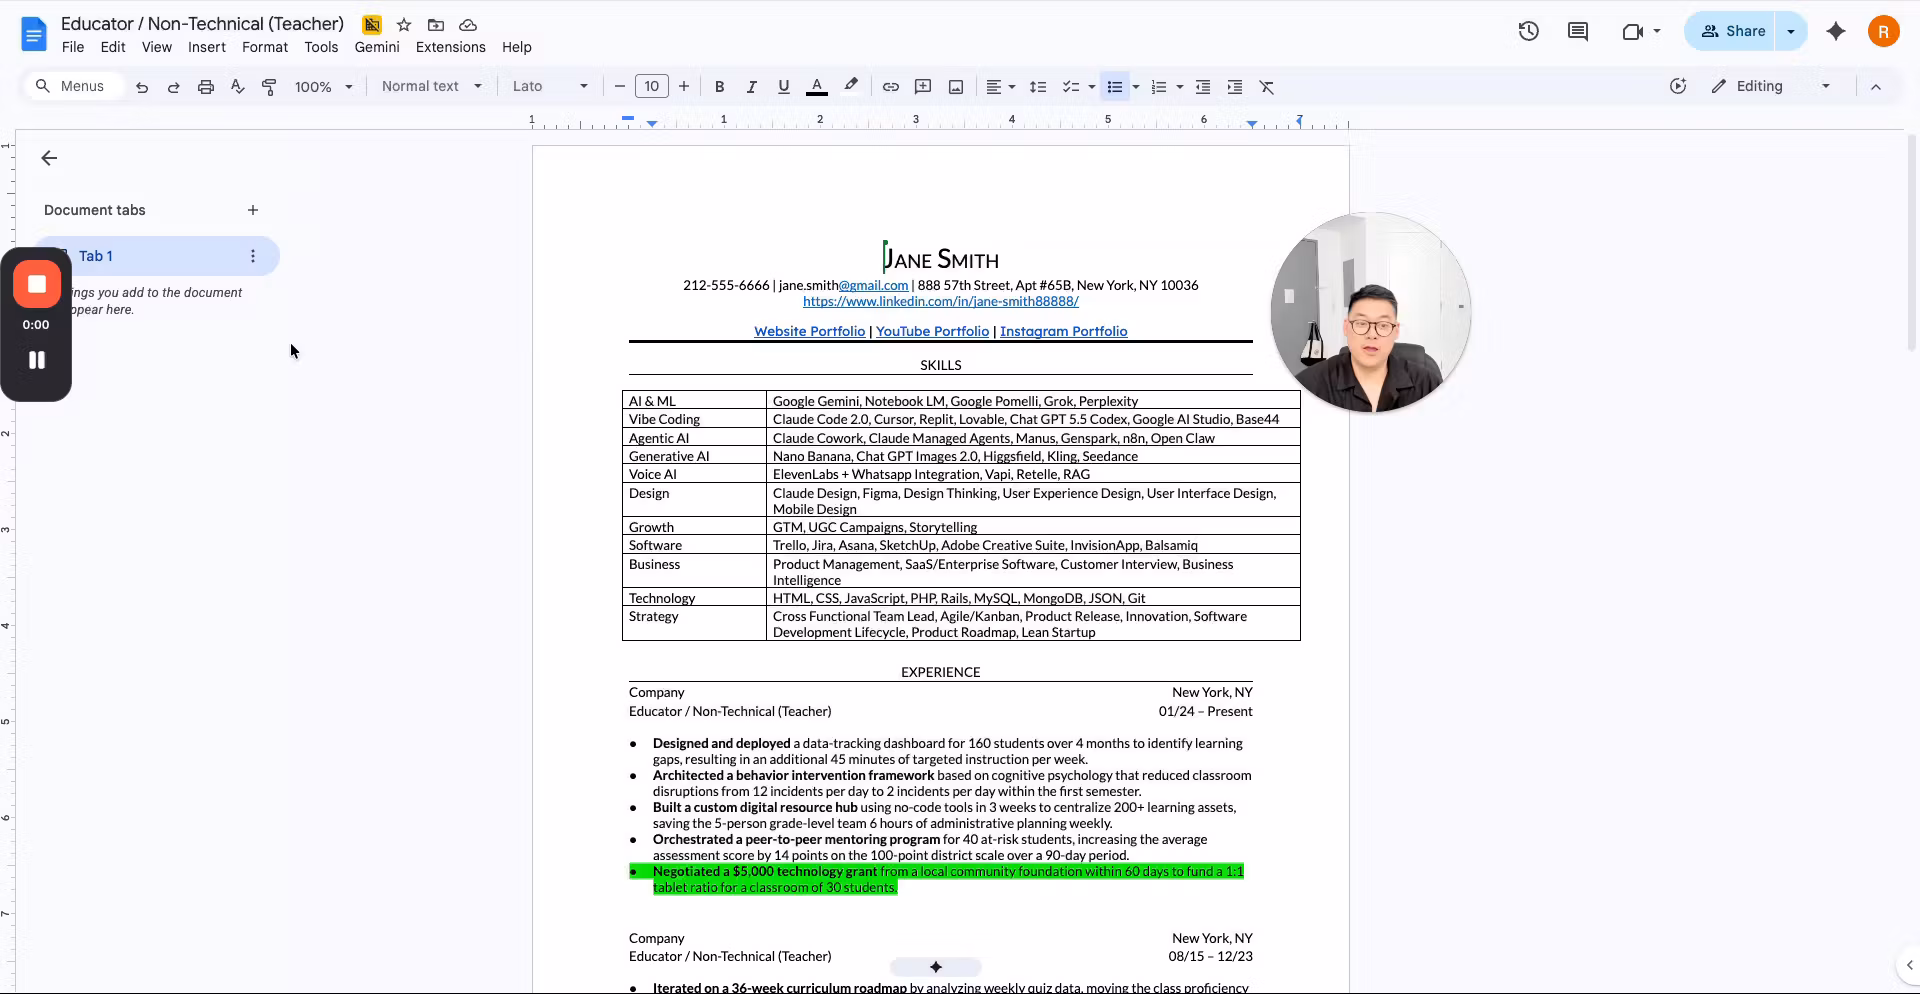Open version history clock icon
Viewport: 1920px width, 994px height.
tap(1528, 31)
